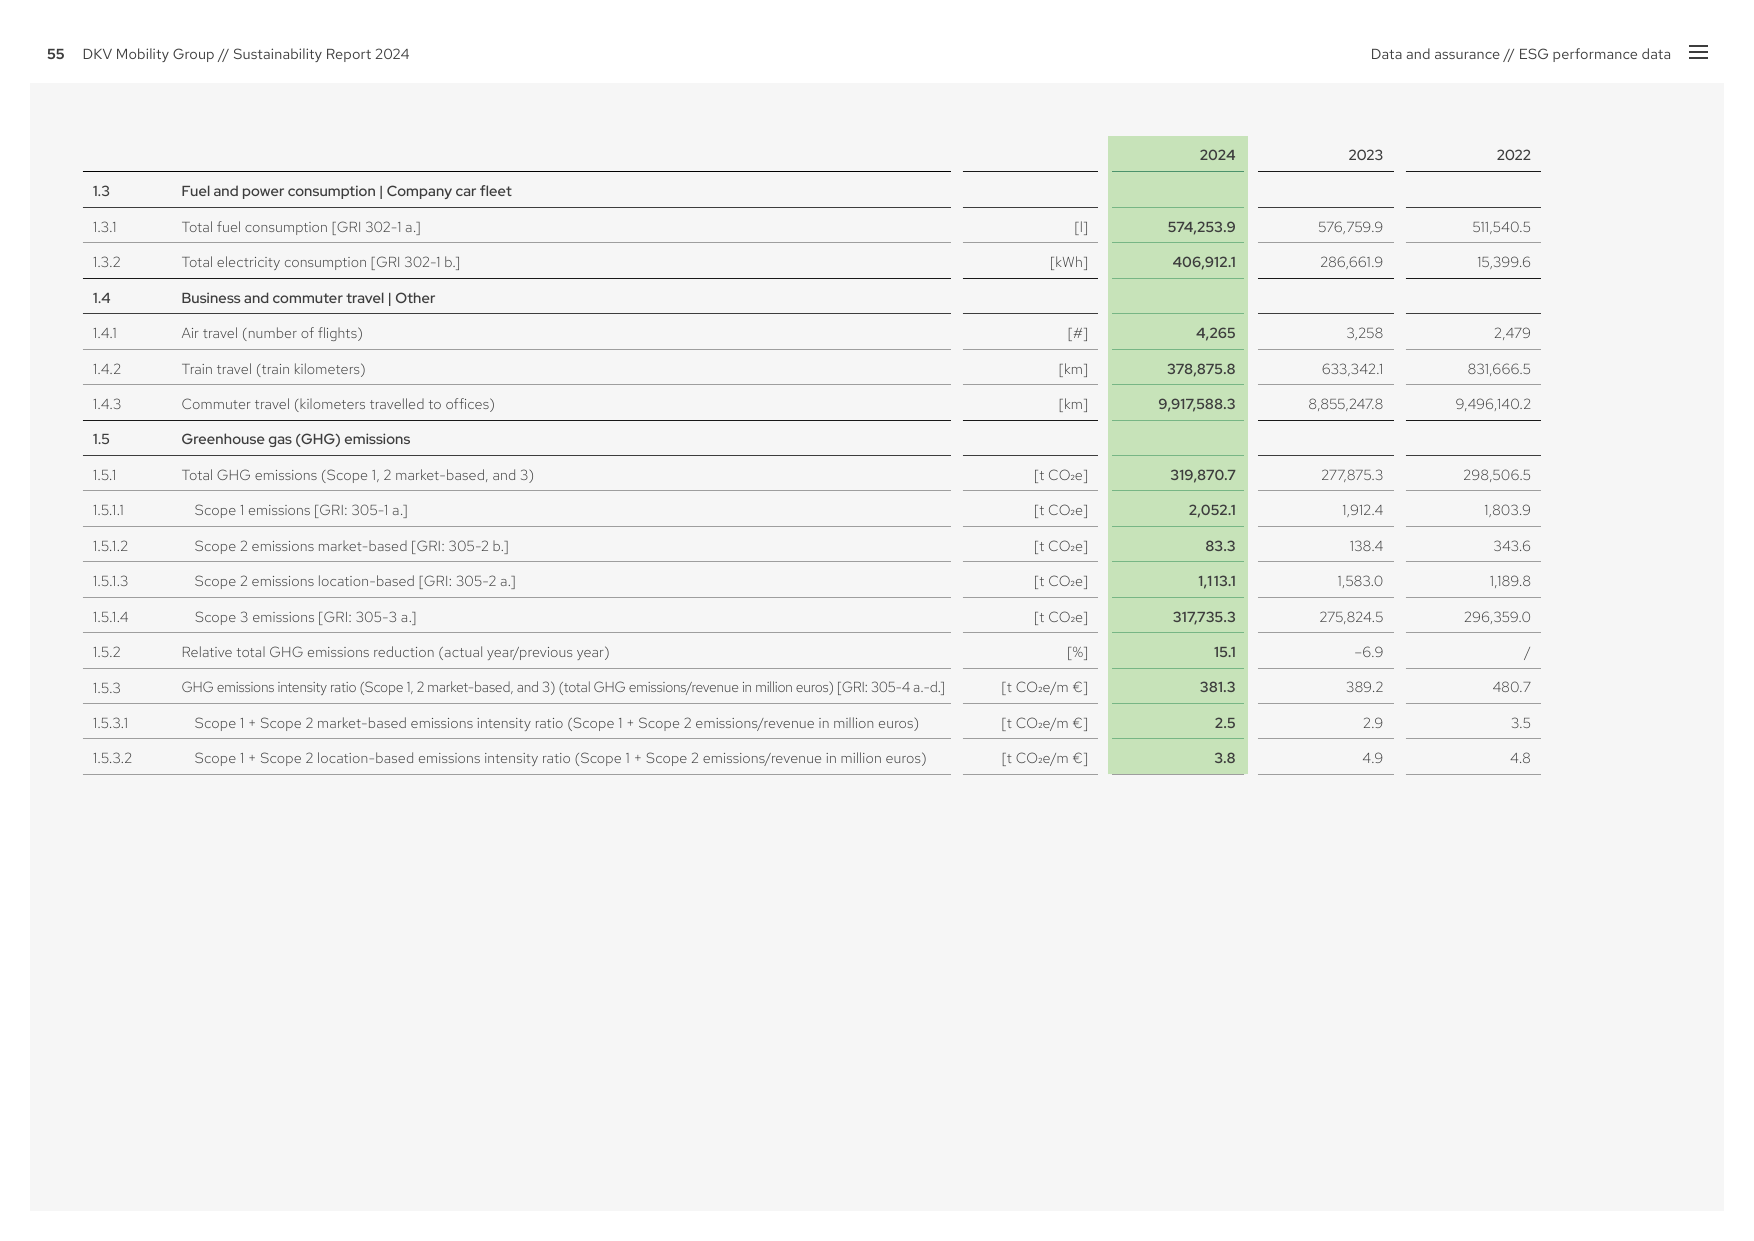1754x1241 pixels.
Task: Click 'Total electricity consumption [GRI 302-1 b.]' row label
Action: [x=321, y=262]
